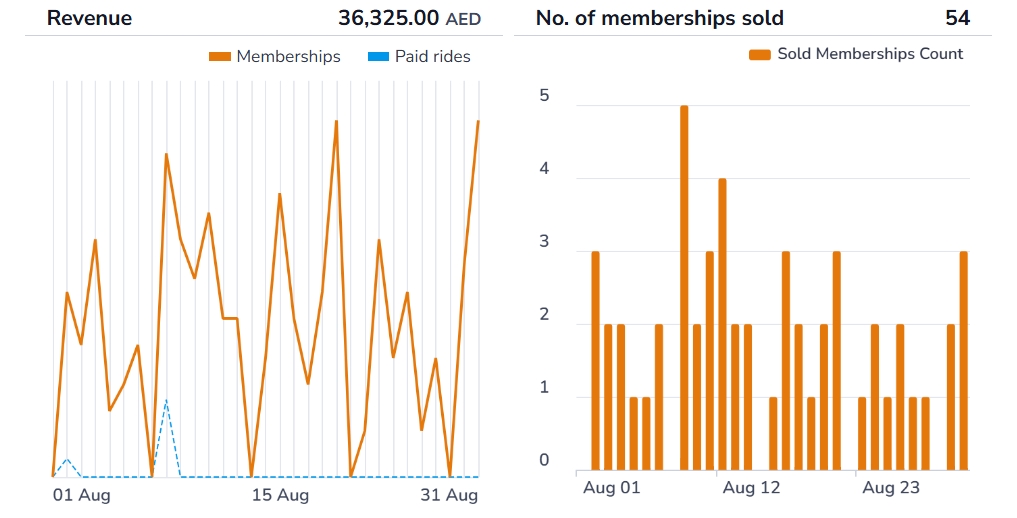1017x518 pixels.
Task: Click the final Memberships revenue point at far right
Action: (x=478, y=122)
